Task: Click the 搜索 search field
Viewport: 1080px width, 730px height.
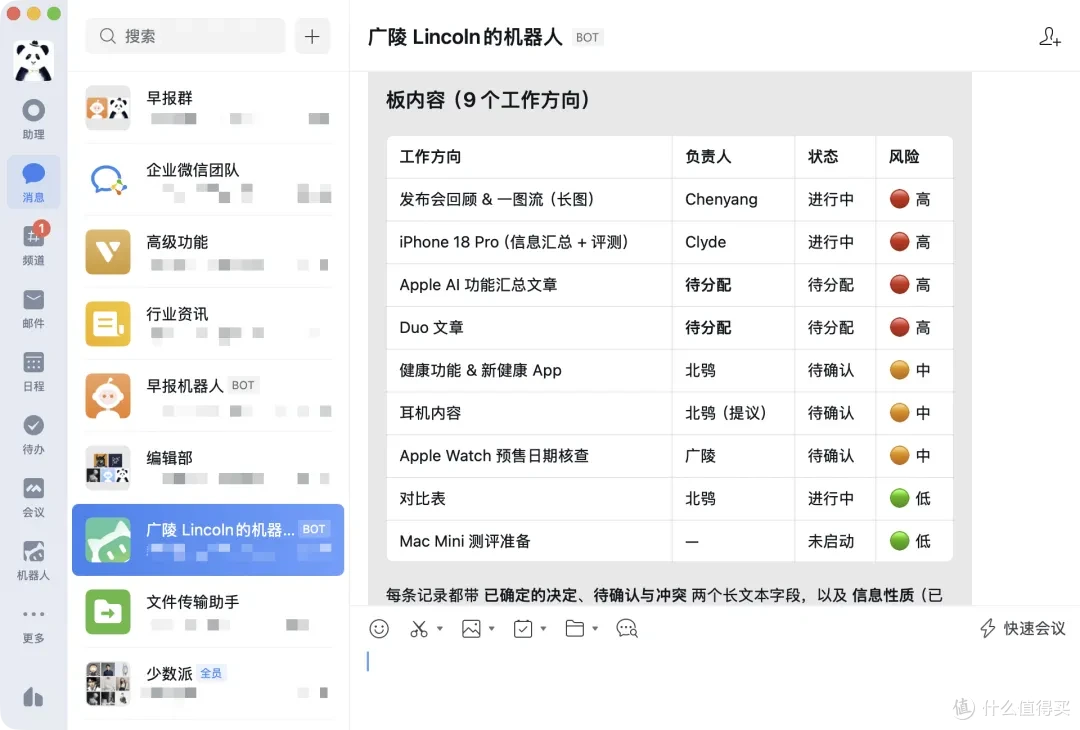Action: pos(185,36)
